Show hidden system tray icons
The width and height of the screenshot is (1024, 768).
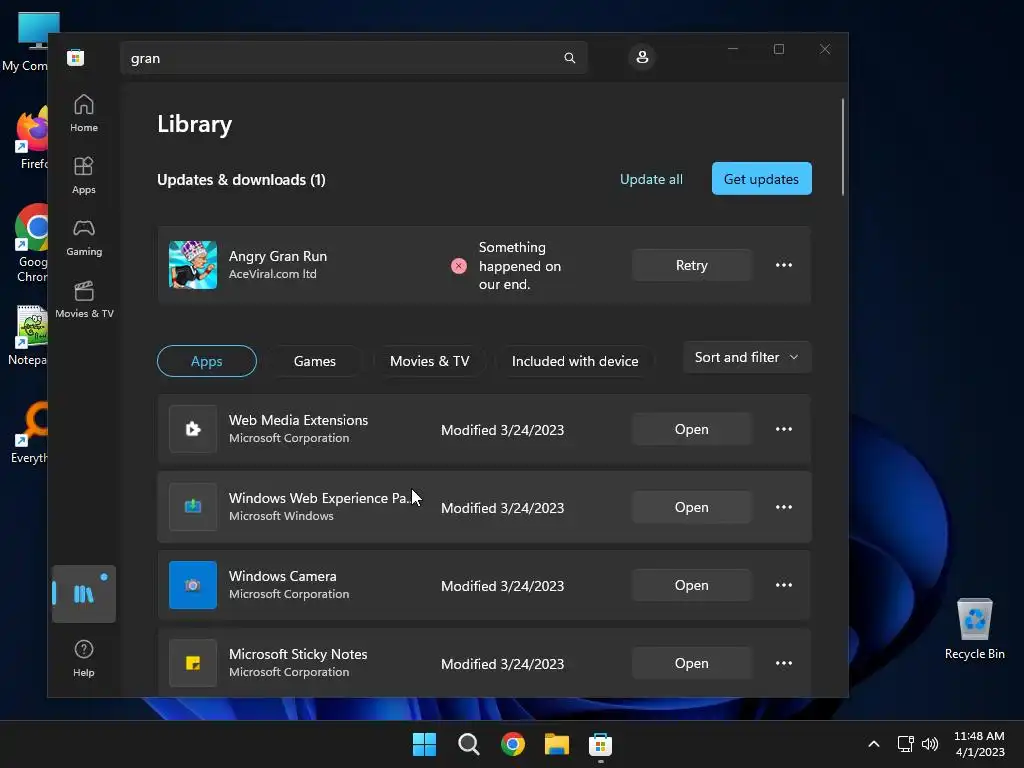click(874, 744)
